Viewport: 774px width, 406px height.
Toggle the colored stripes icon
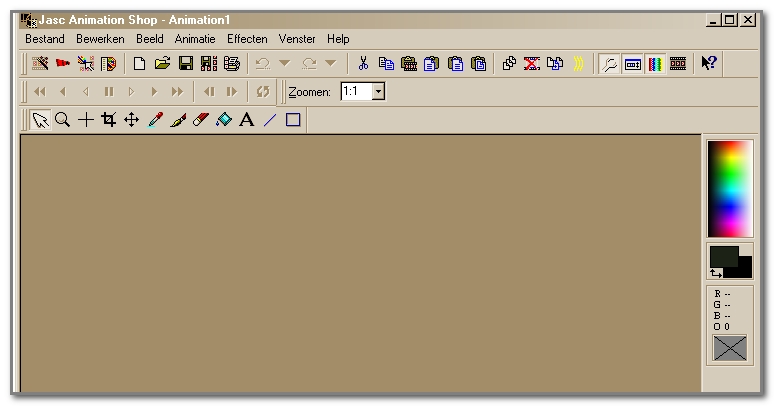655,64
